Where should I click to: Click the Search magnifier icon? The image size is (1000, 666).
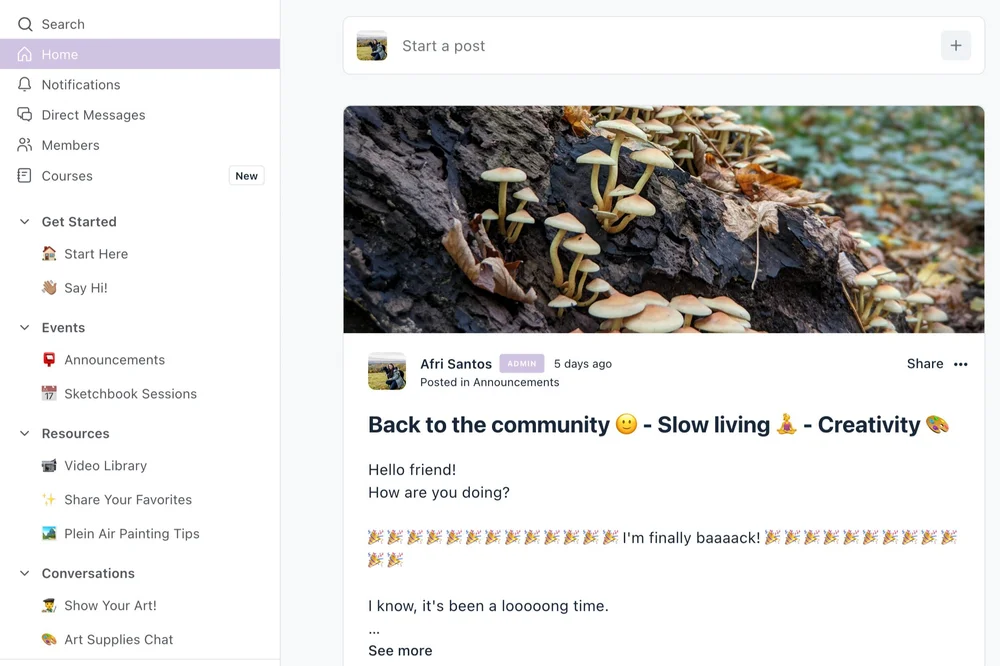[x=25, y=24]
